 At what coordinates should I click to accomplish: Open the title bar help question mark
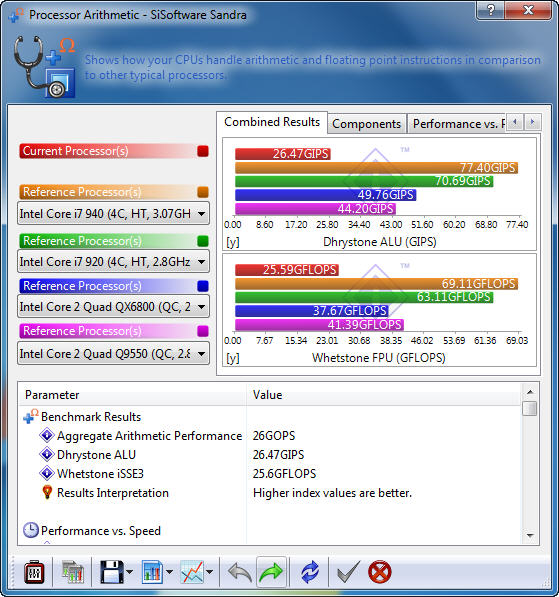[491, 10]
